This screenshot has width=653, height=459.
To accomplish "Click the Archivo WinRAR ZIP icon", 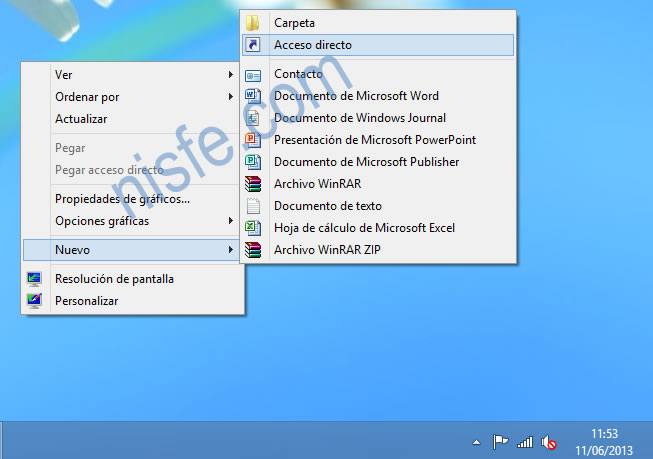I will pos(253,250).
